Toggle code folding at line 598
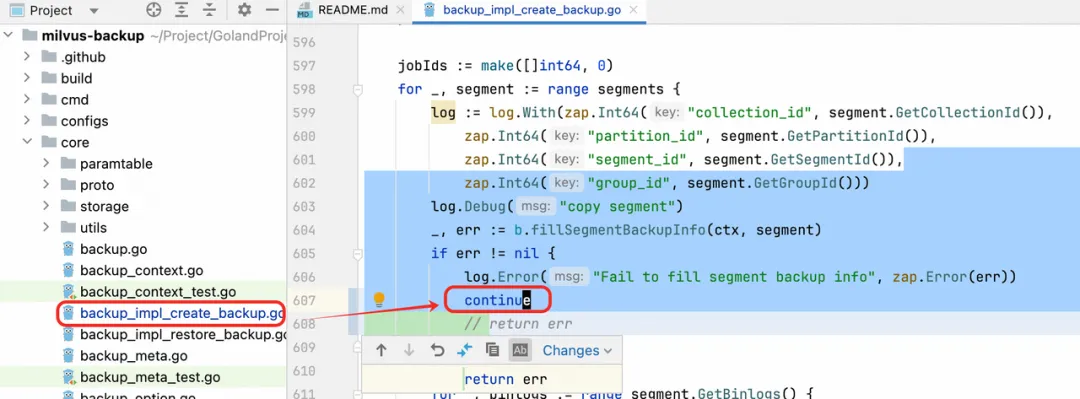The image size is (1080, 399). tap(357, 90)
